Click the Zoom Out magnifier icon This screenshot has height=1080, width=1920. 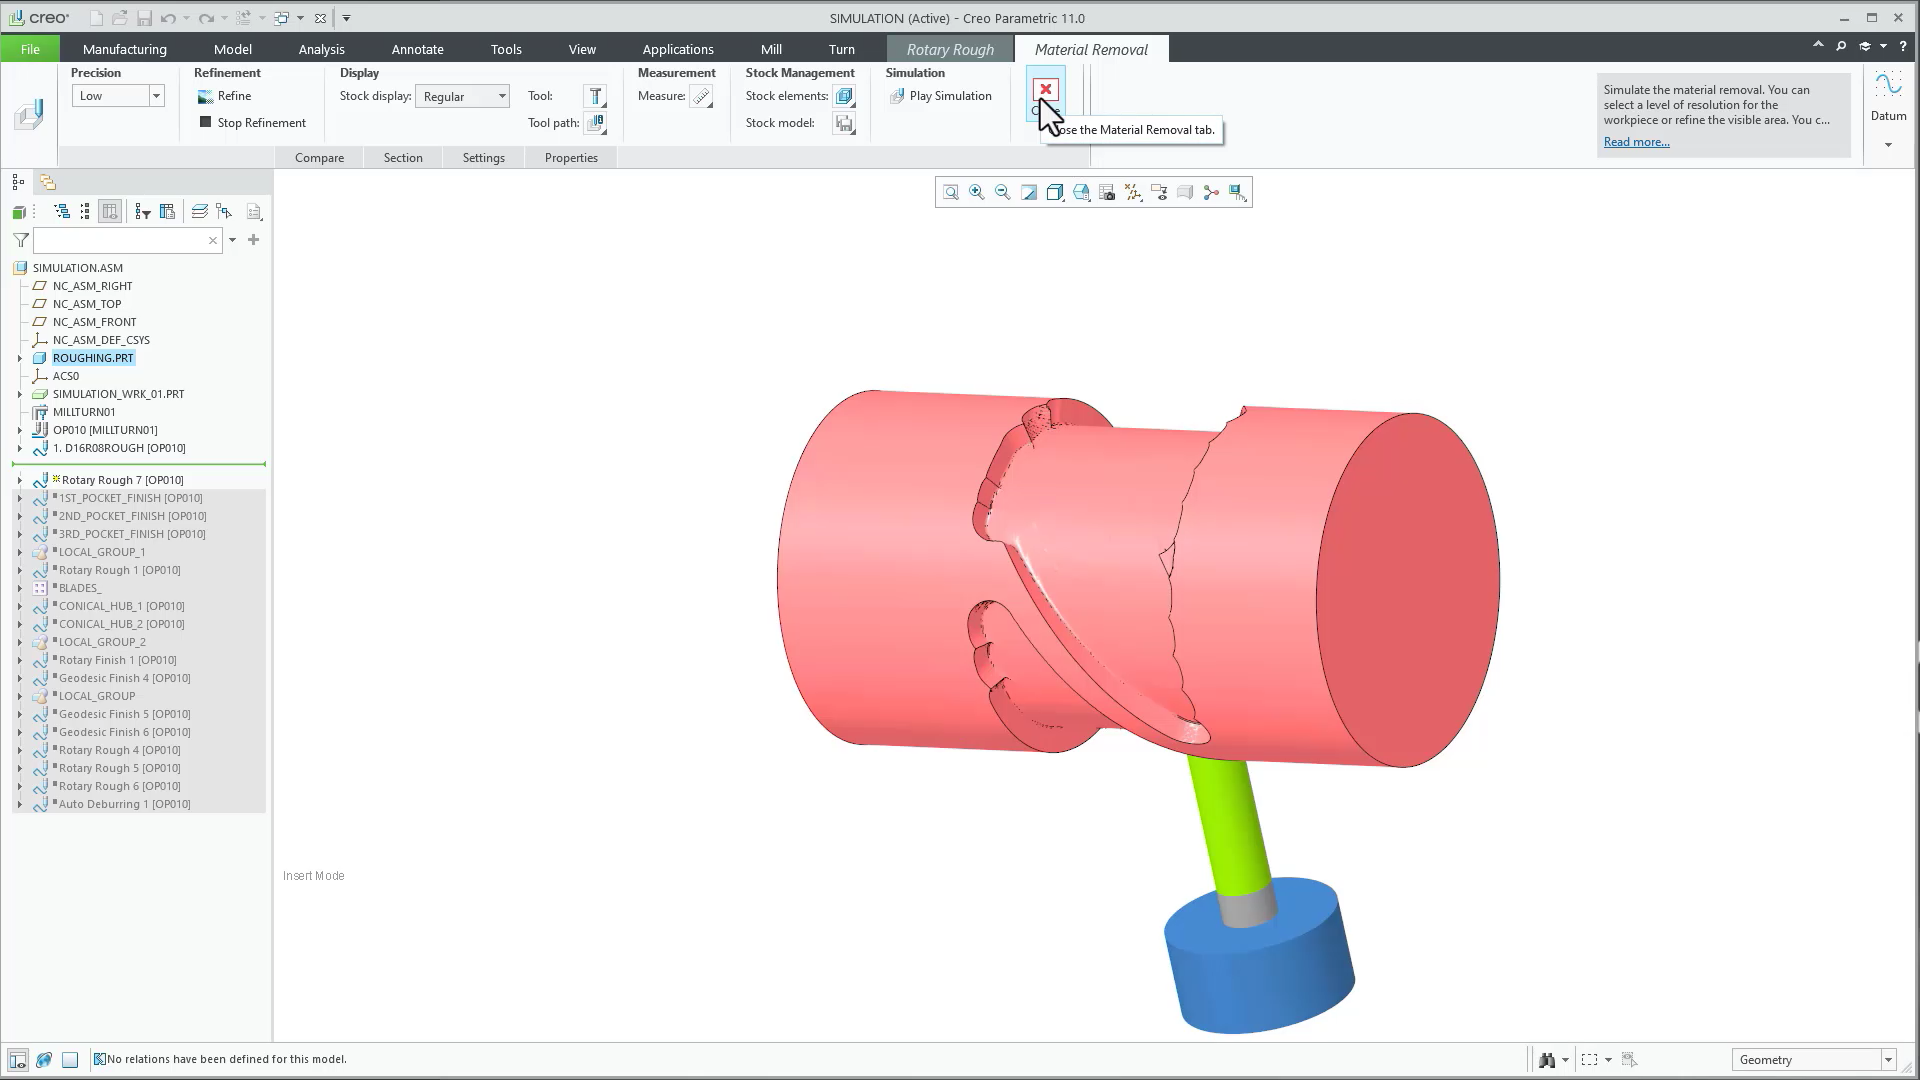(x=1002, y=192)
